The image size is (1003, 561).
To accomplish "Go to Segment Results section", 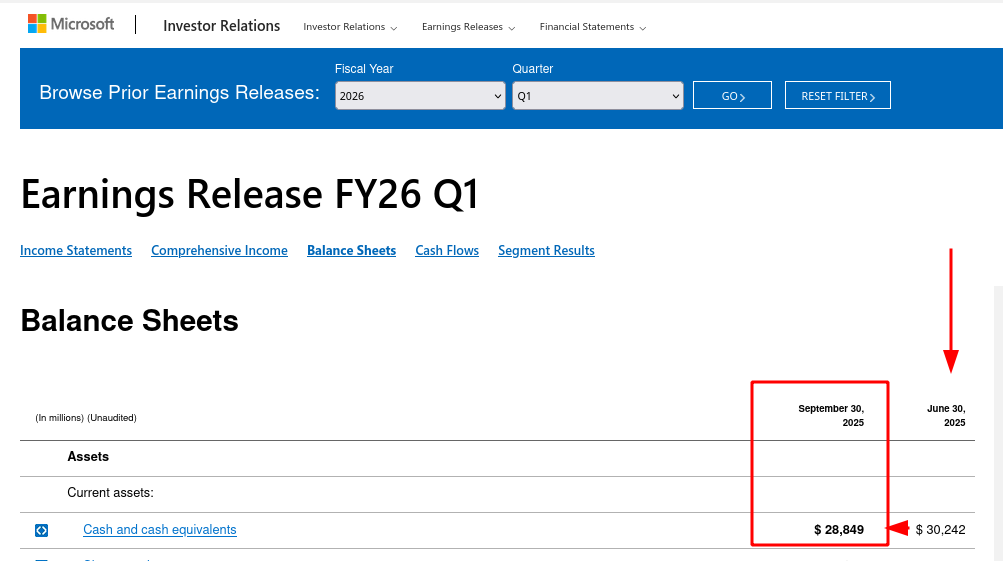I will pos(546,251).
